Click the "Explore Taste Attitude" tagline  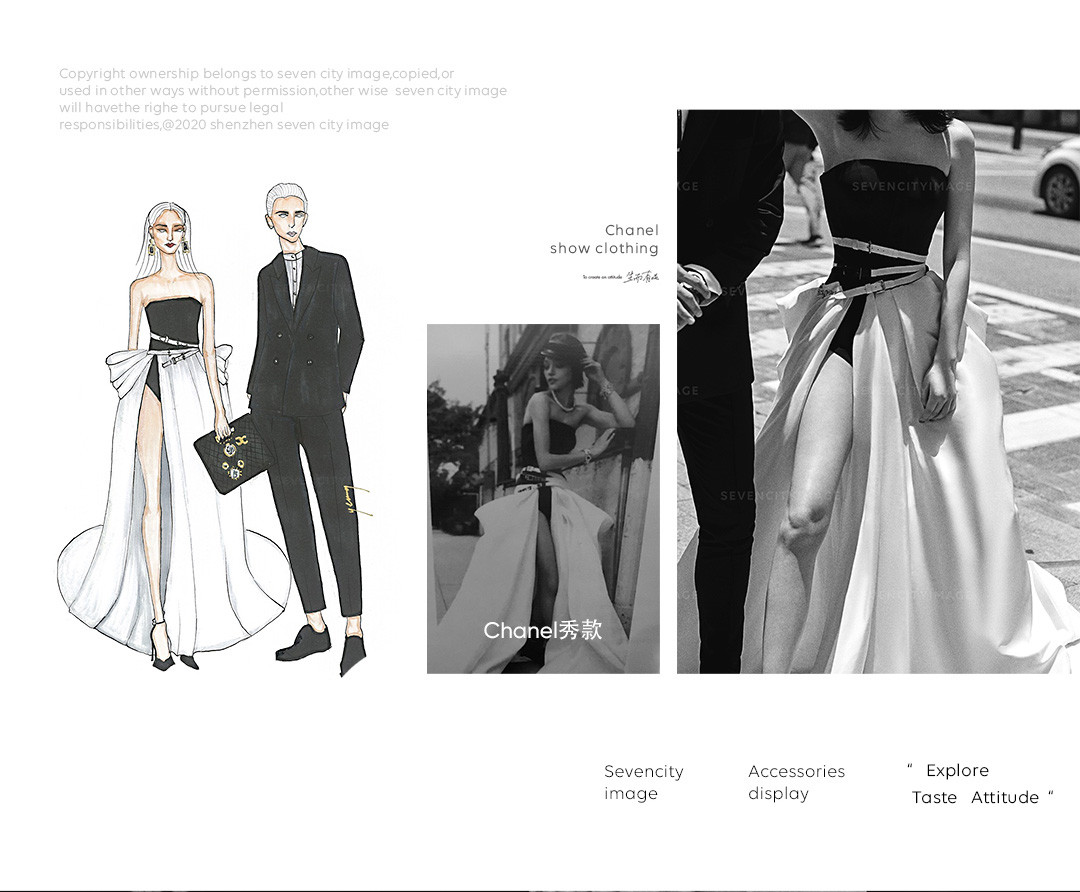pyautogui.click(x=980, y=784)
